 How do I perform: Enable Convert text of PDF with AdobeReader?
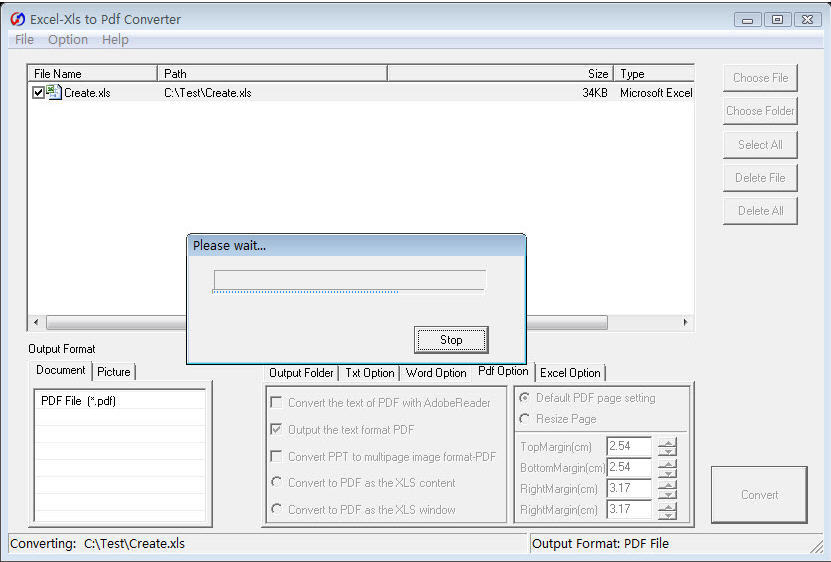[x=276, y=403]
